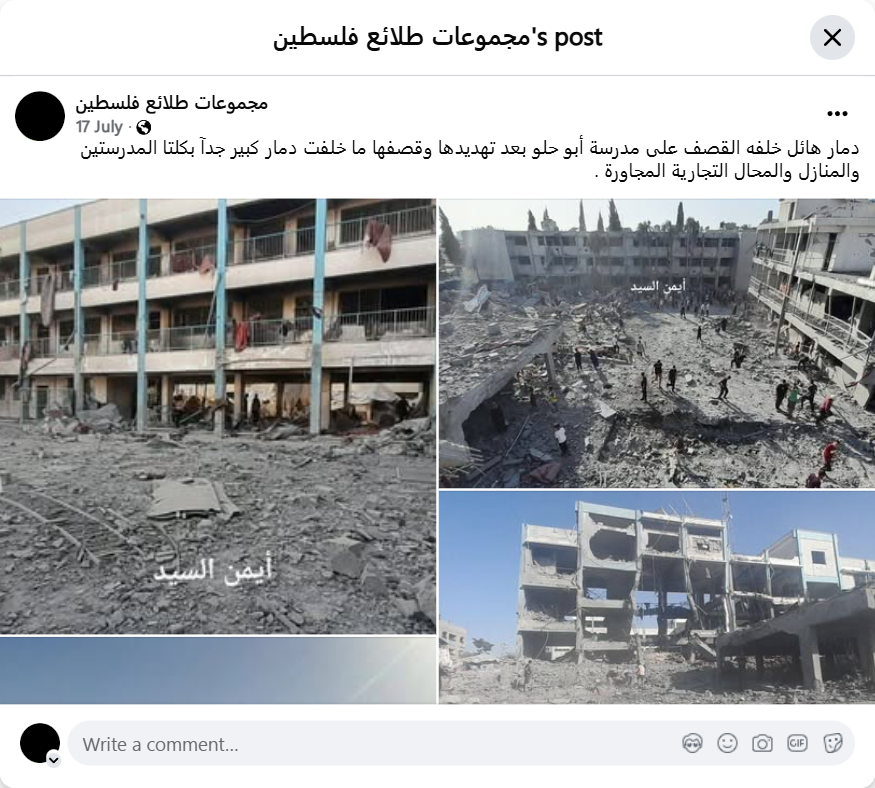Attach a photo using the camera icon

762,743
